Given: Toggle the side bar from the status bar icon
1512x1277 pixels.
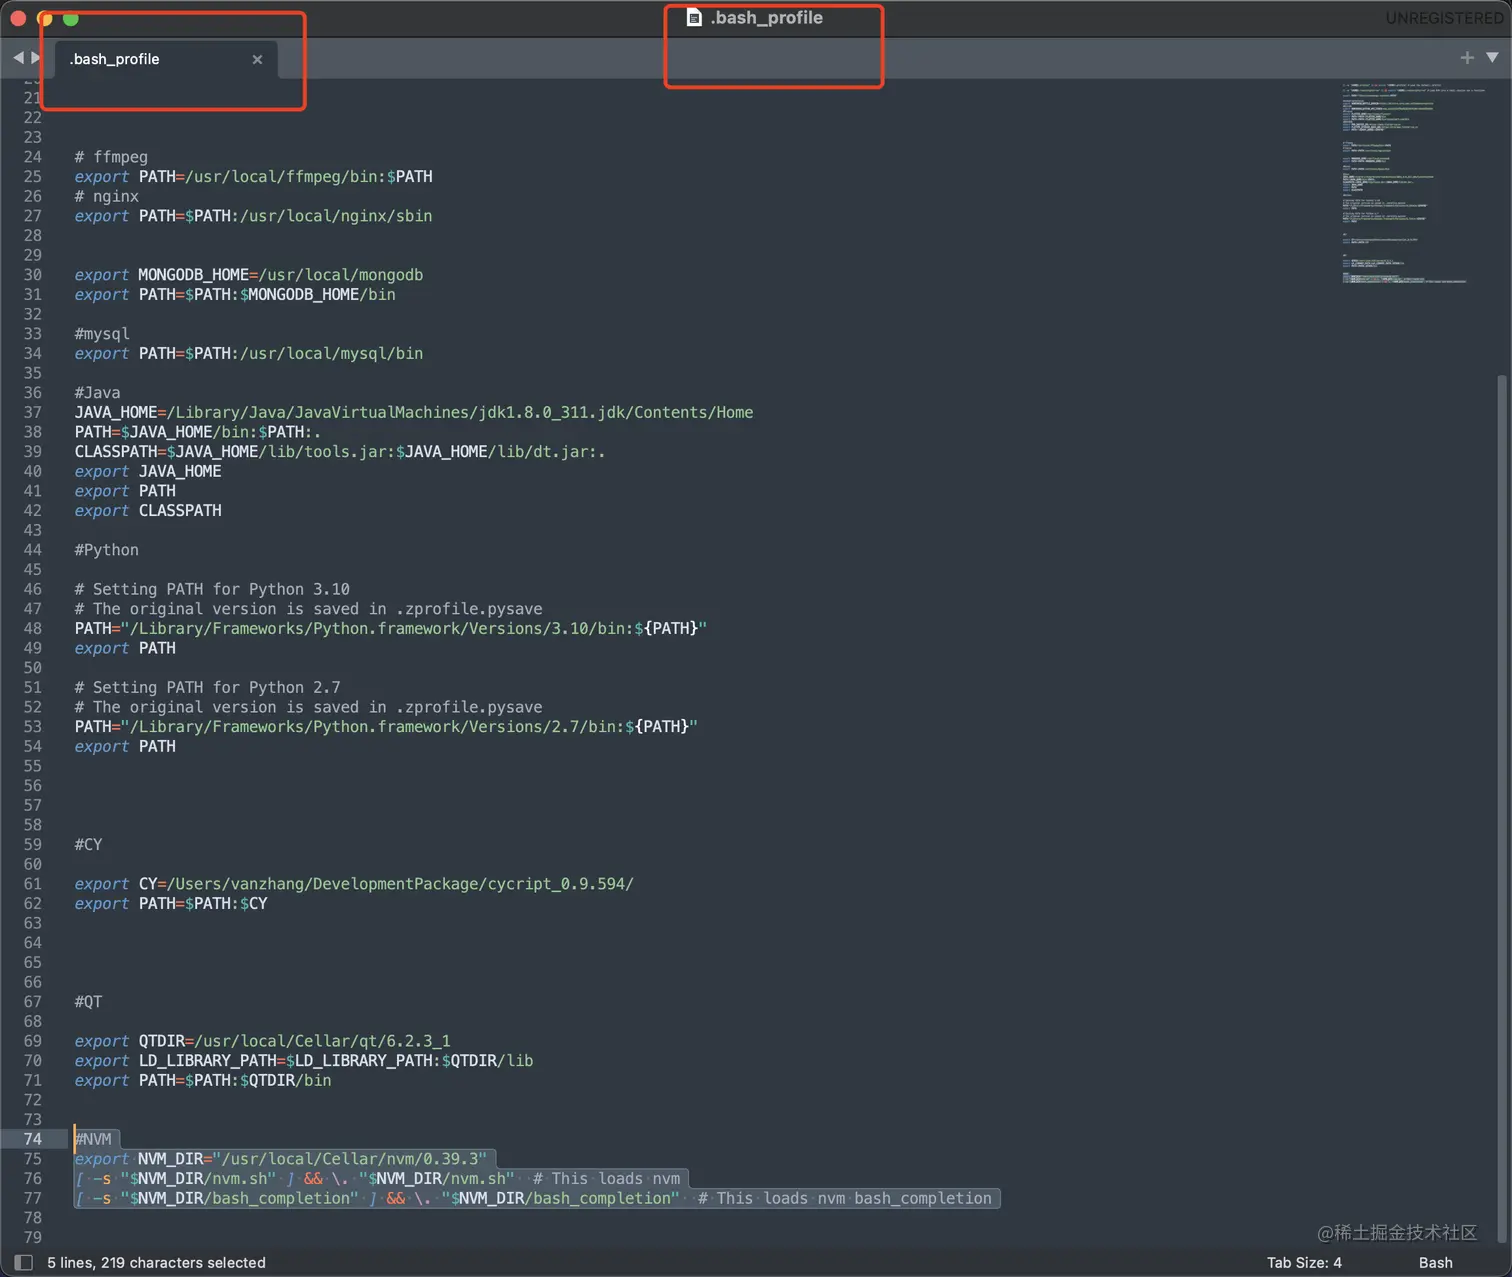Looking at the screenshot, I should coord(24,1262).
